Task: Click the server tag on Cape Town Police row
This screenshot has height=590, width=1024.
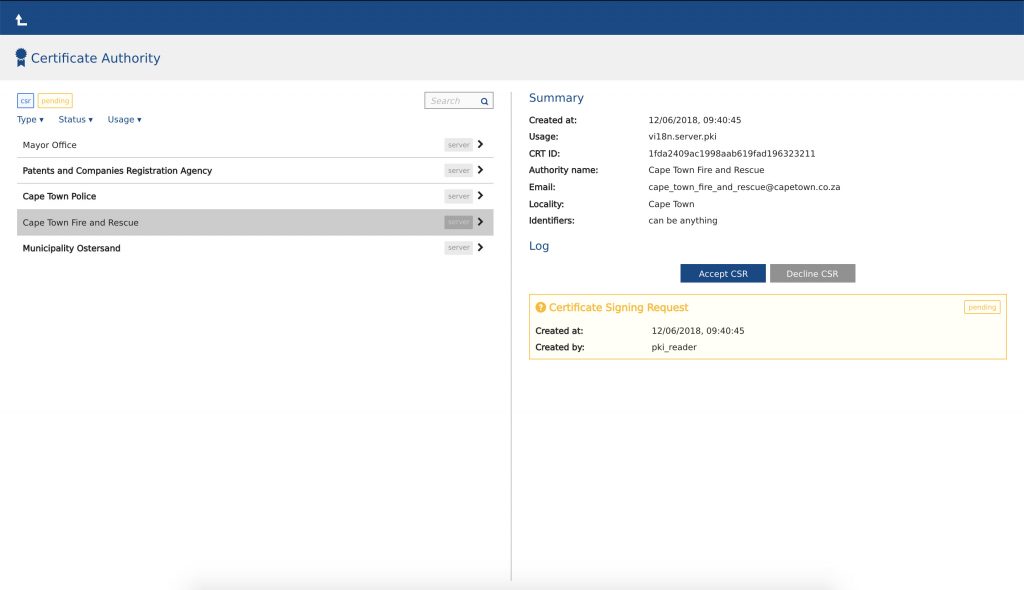Action: (458, 196)
